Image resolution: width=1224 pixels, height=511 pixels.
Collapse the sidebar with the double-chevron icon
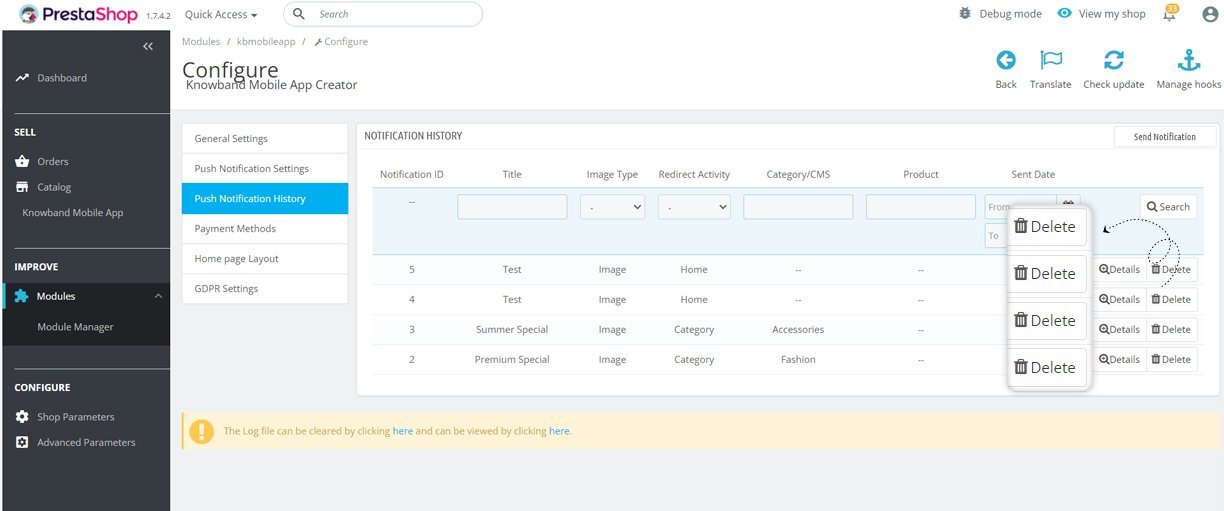pos(148,47)
